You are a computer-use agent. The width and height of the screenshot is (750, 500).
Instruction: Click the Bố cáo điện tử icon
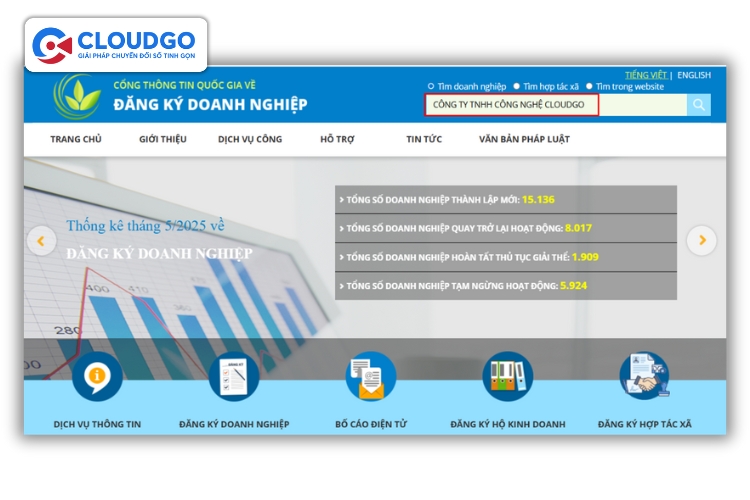coord(371,377)
